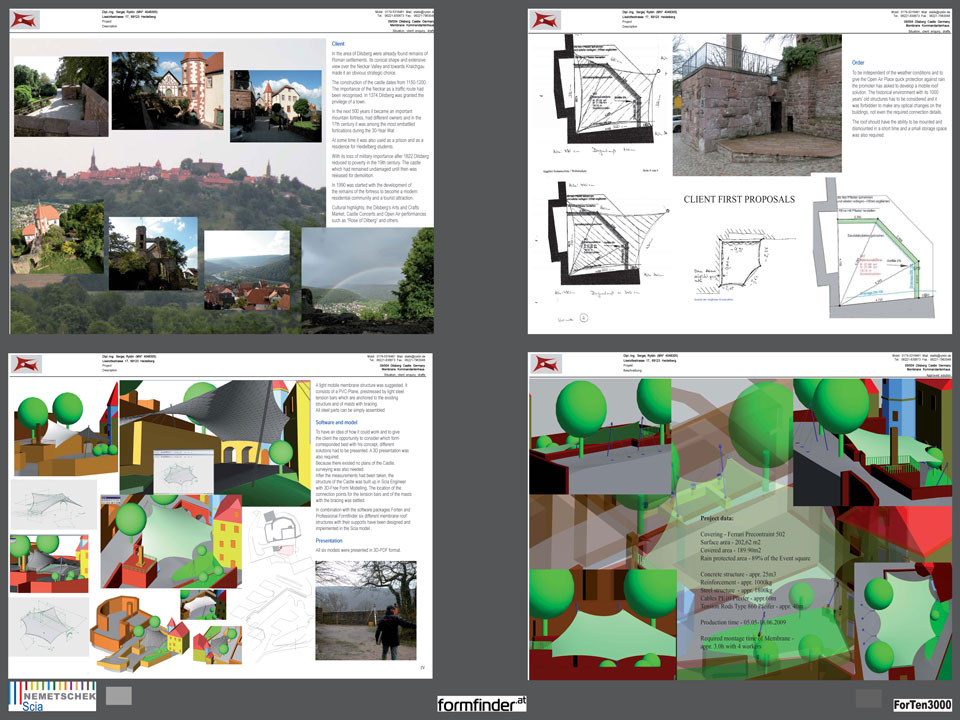Image resolution: width=960 pixels, height=720 pixels.
Task: Select the "Client" heading
Action: 339,45
